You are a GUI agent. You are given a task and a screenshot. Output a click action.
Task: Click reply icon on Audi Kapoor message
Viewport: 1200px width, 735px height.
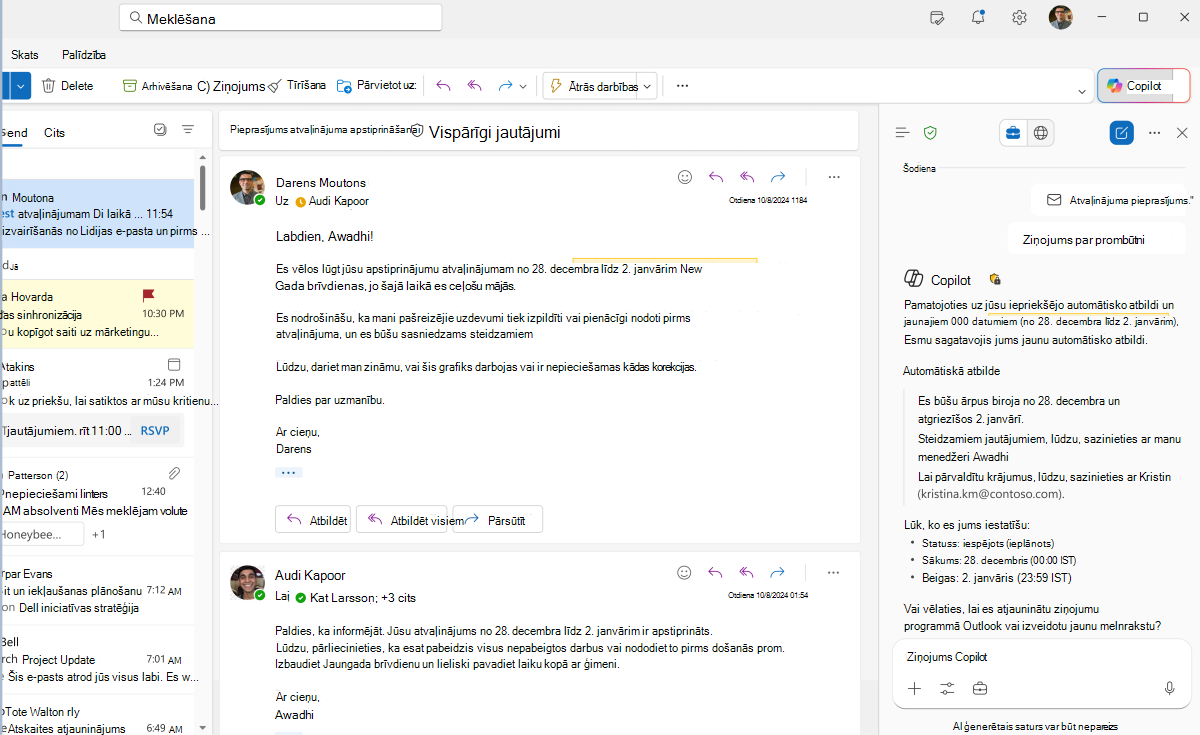(x=716, y=573)
